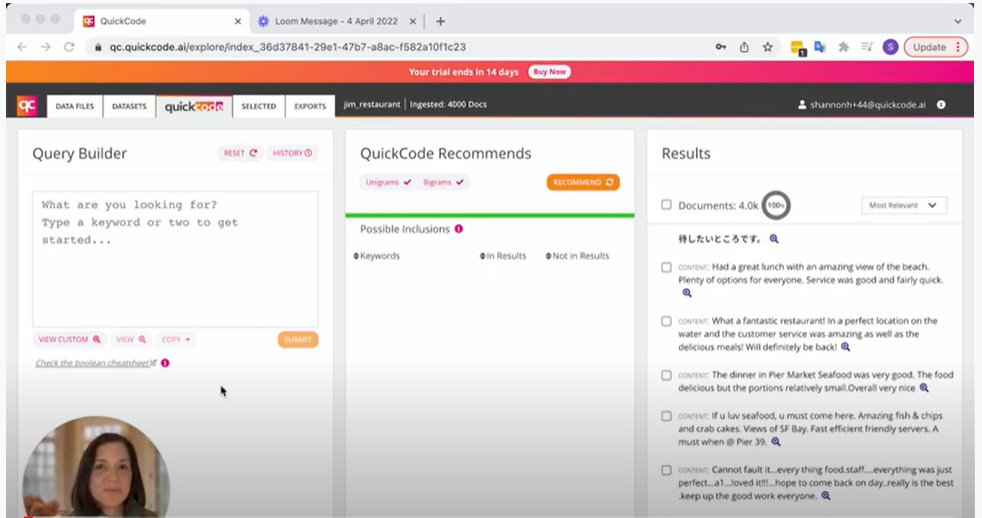Close the QuickCode browser tab
Screen dimensions: 982x518
coord(238,21)
